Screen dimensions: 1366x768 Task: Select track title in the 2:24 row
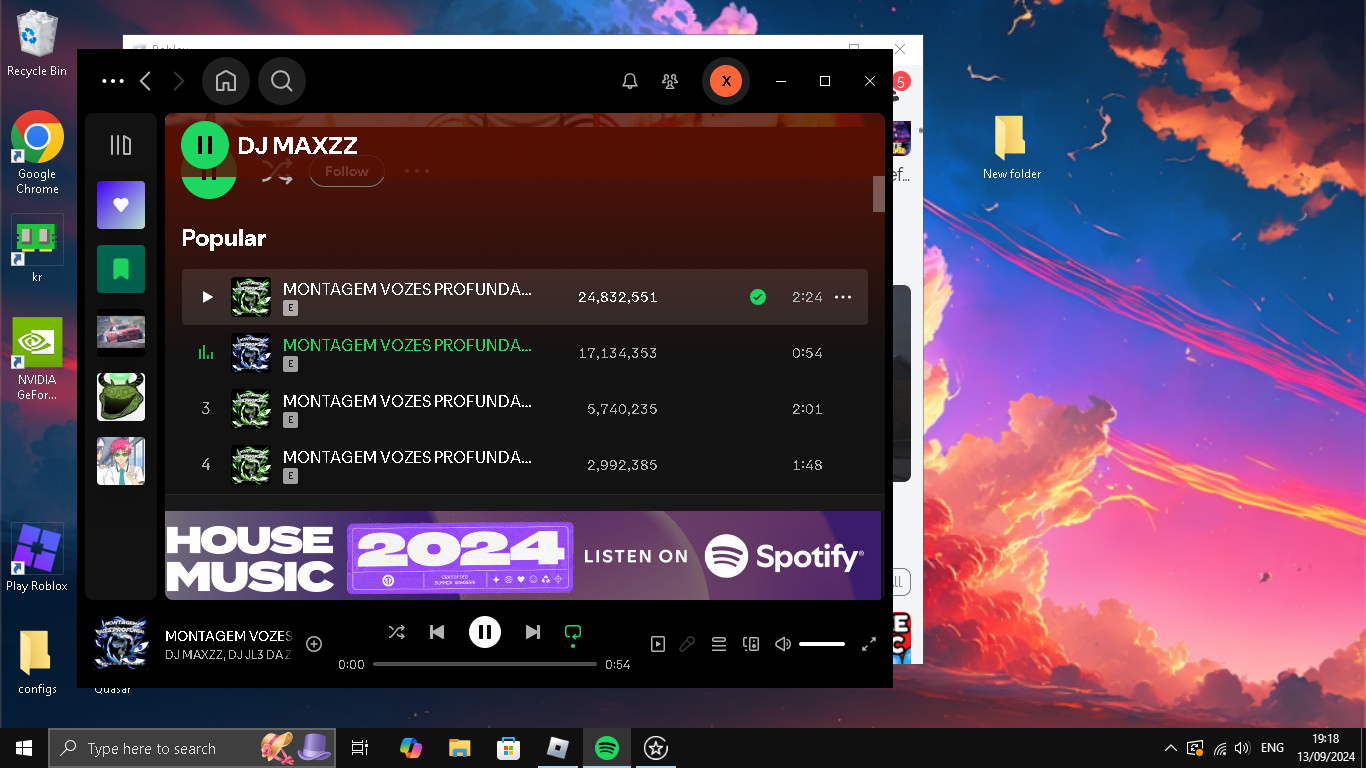[407, 289]
